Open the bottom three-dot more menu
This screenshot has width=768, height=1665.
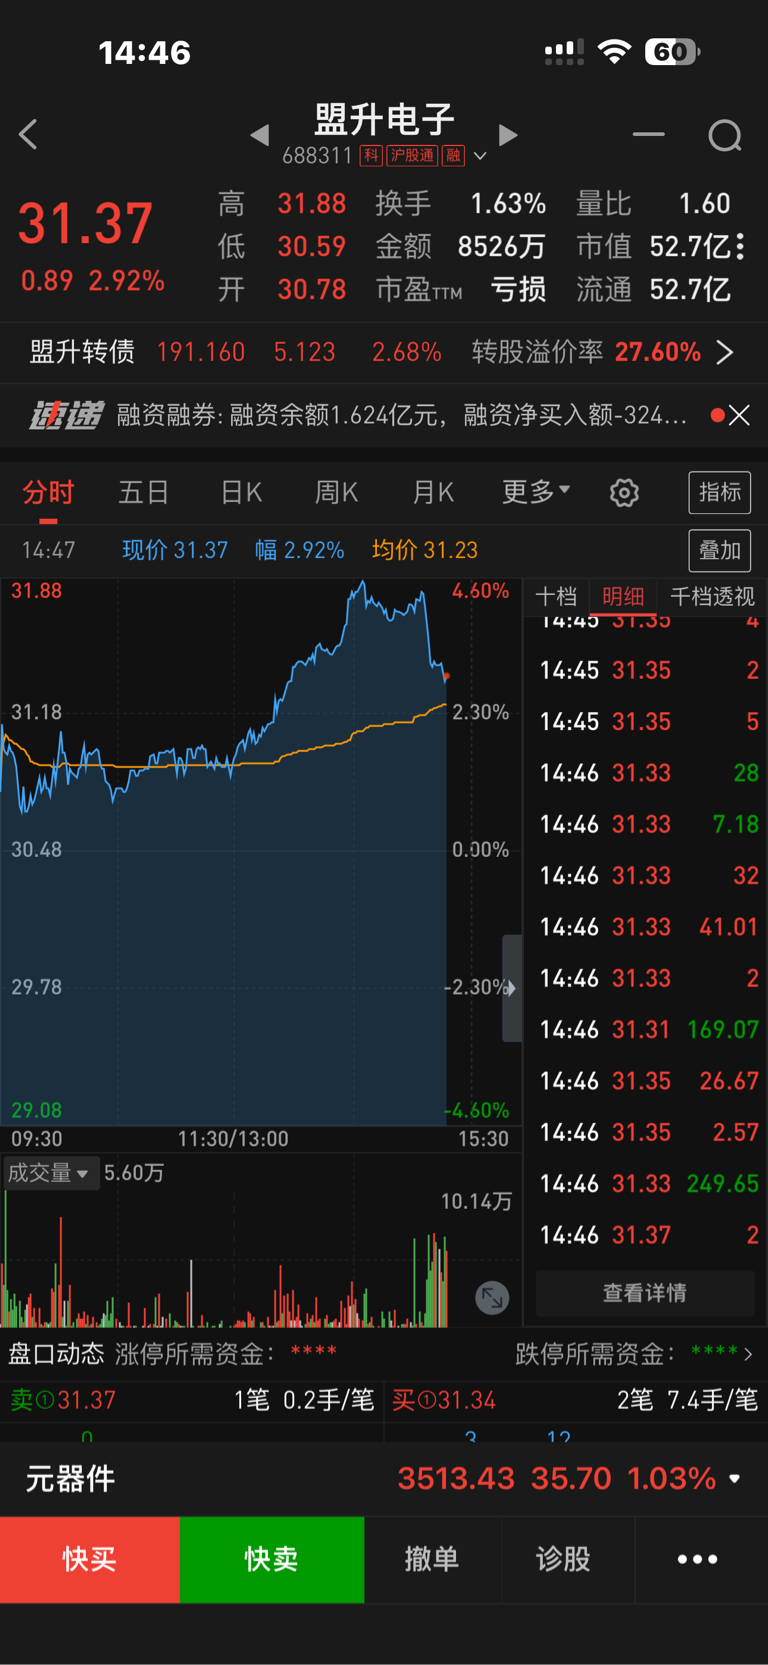click(x=698, y=1559)
